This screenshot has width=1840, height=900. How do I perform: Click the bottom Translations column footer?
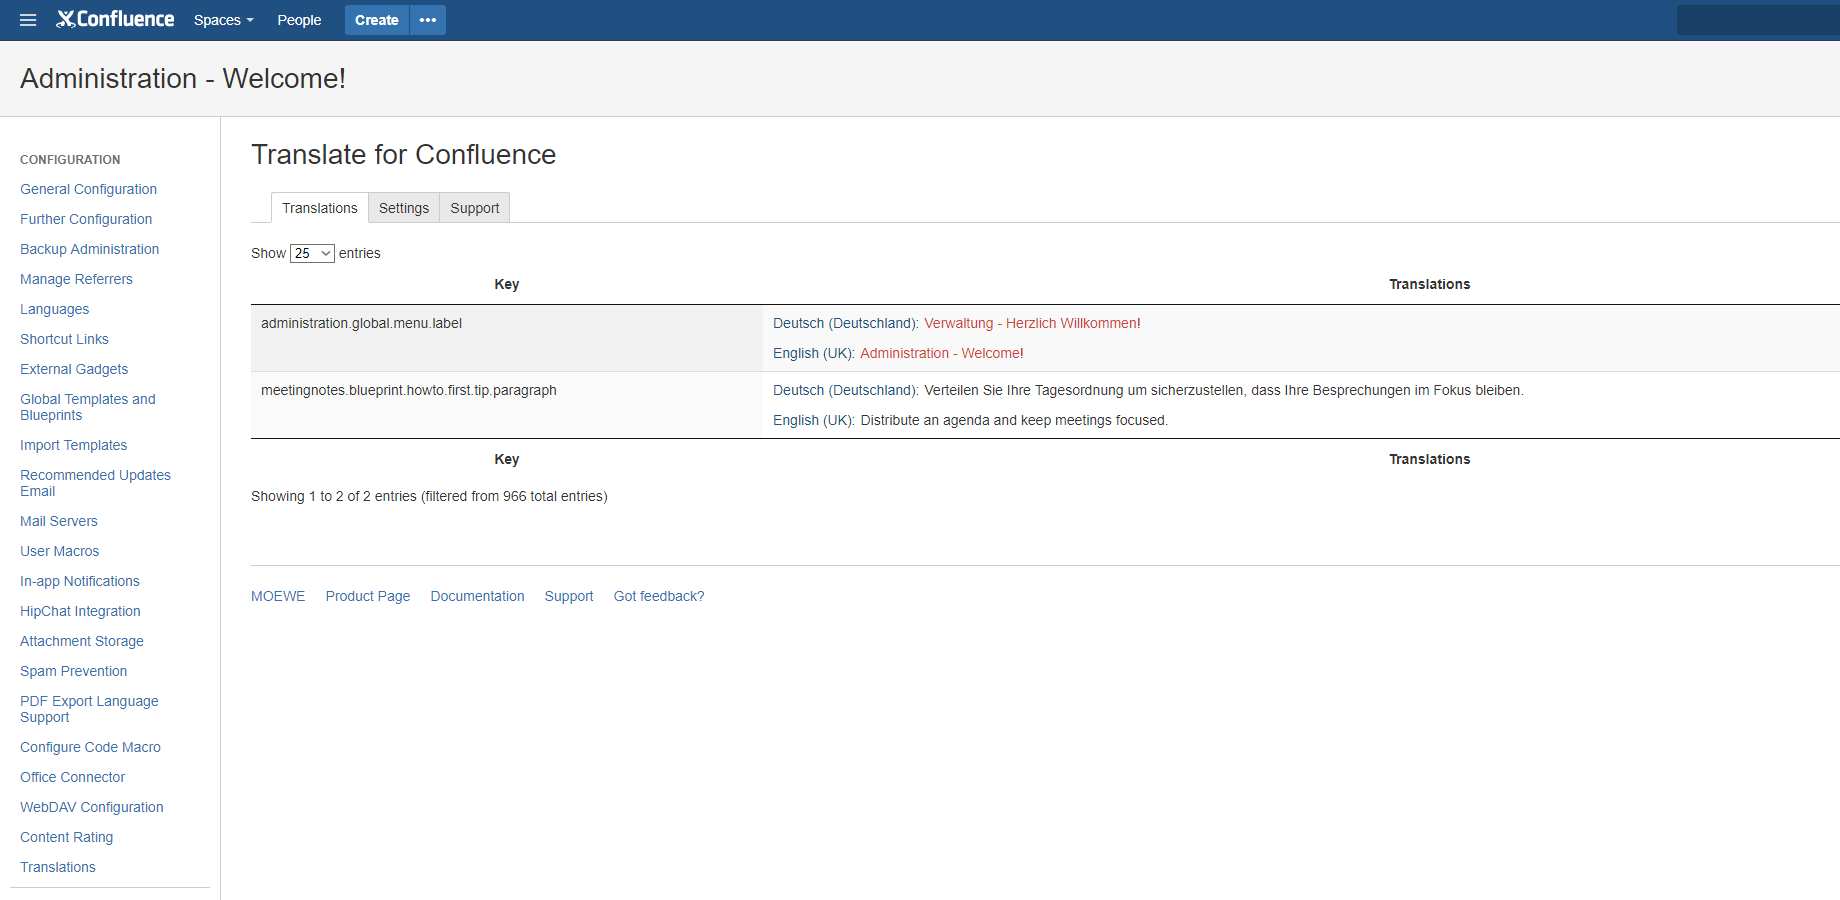1429,459
